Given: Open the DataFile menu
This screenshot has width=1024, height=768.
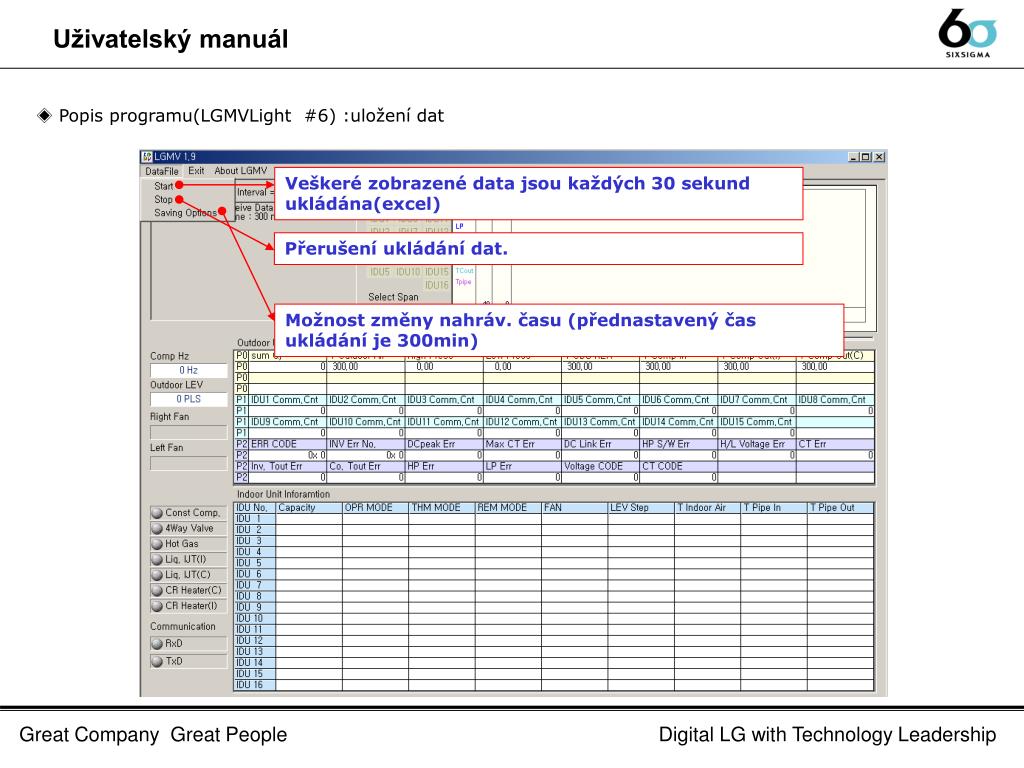Looking at the screenshot, I should (x=162, y=171).
